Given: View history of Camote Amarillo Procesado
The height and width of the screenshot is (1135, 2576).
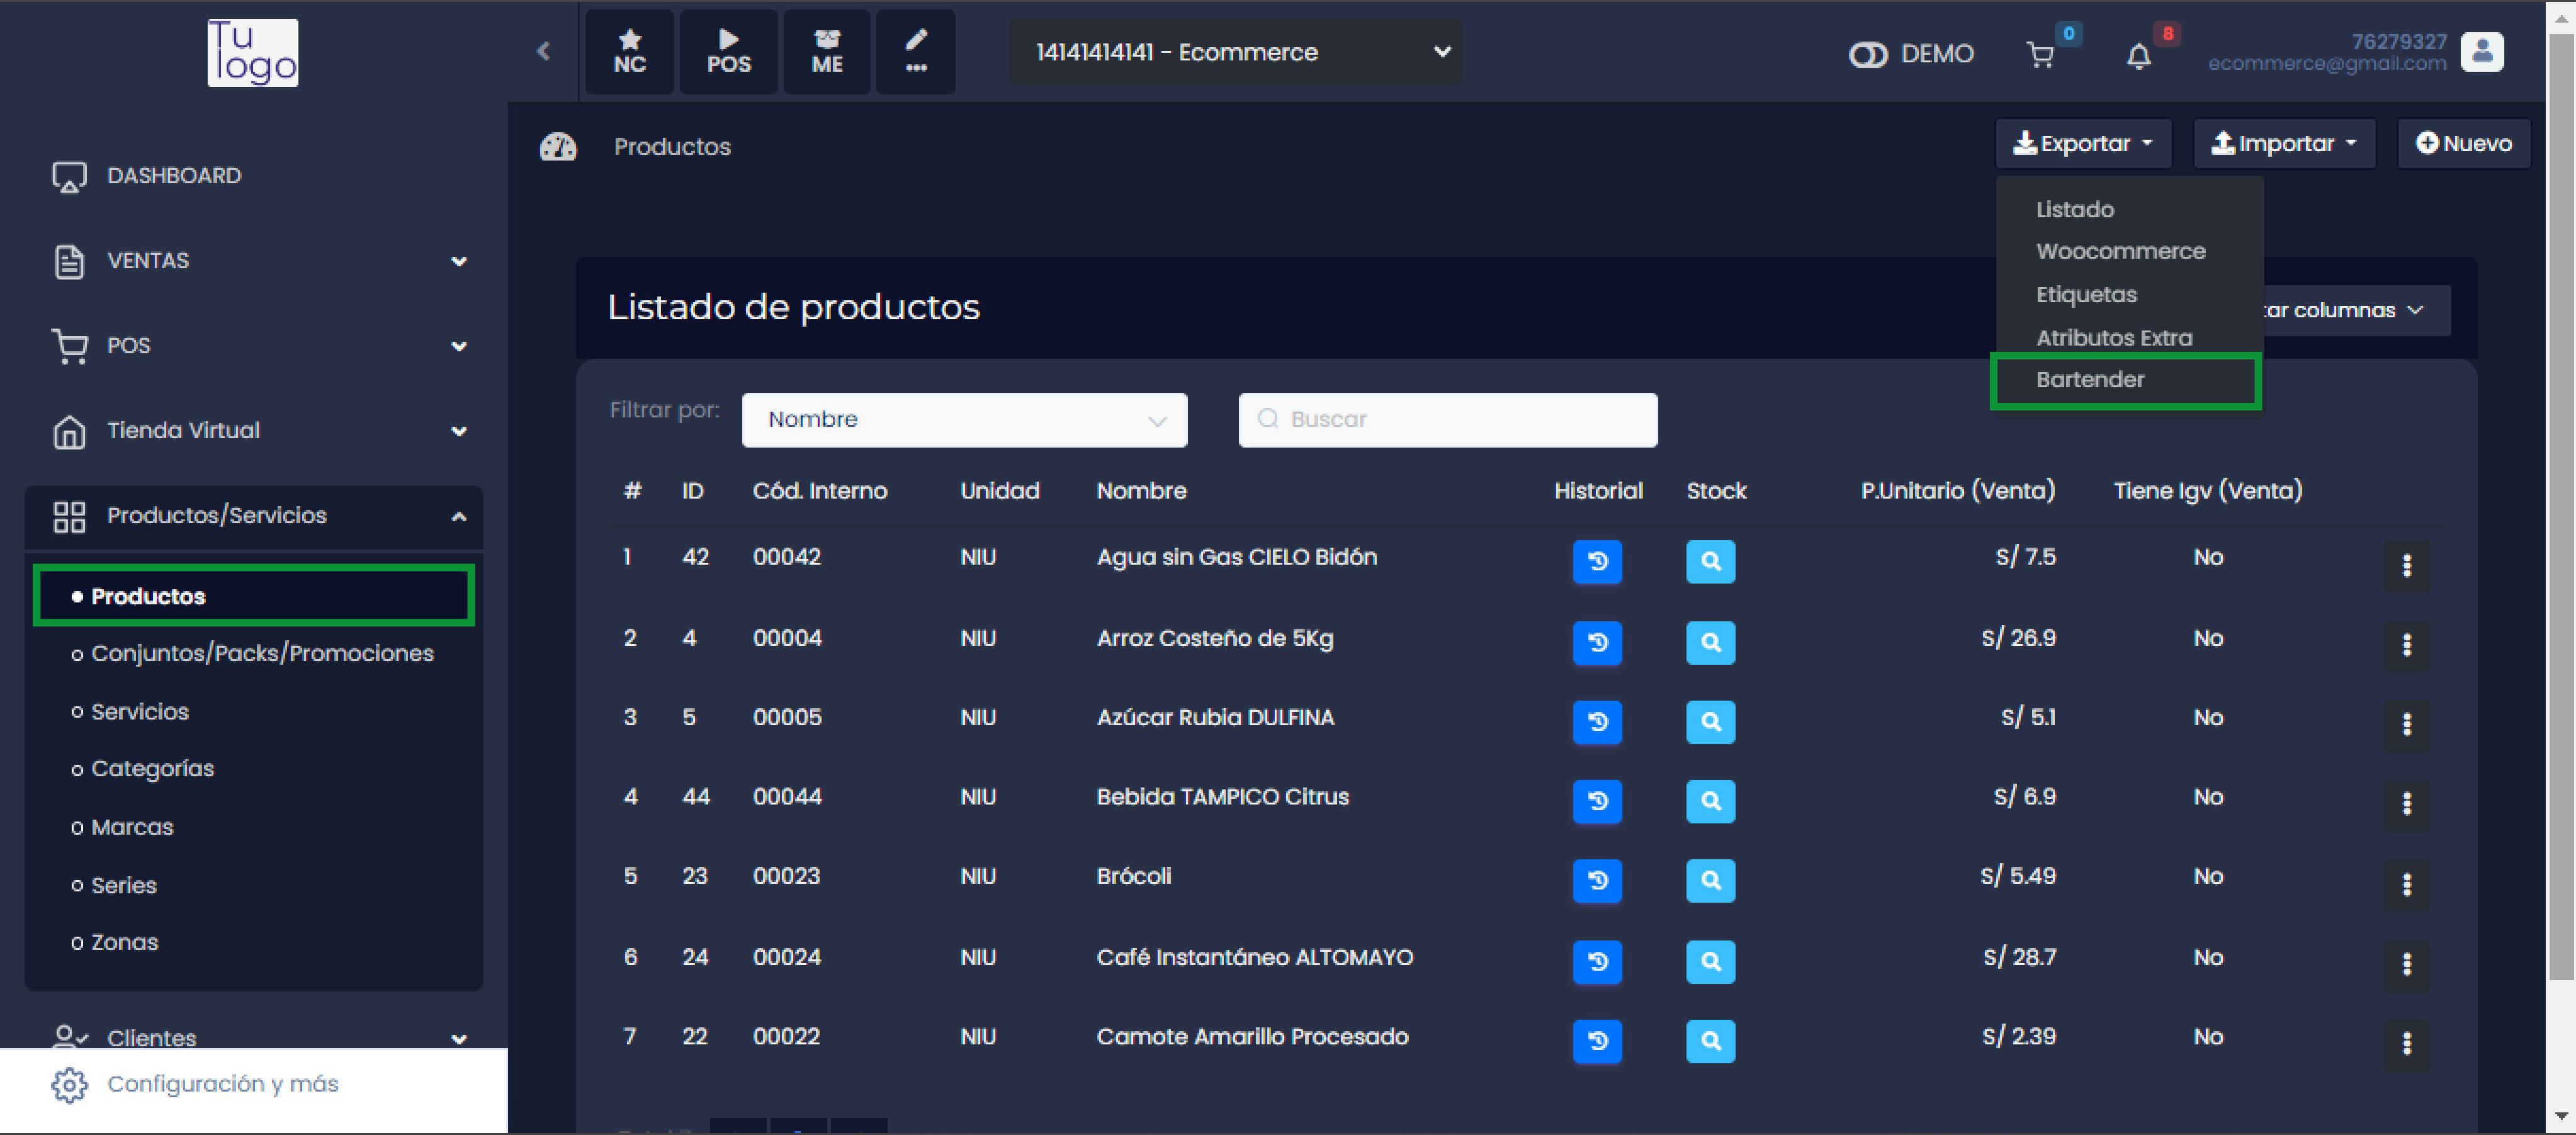Looking at the screenshot, I should coord(1597,1041).
